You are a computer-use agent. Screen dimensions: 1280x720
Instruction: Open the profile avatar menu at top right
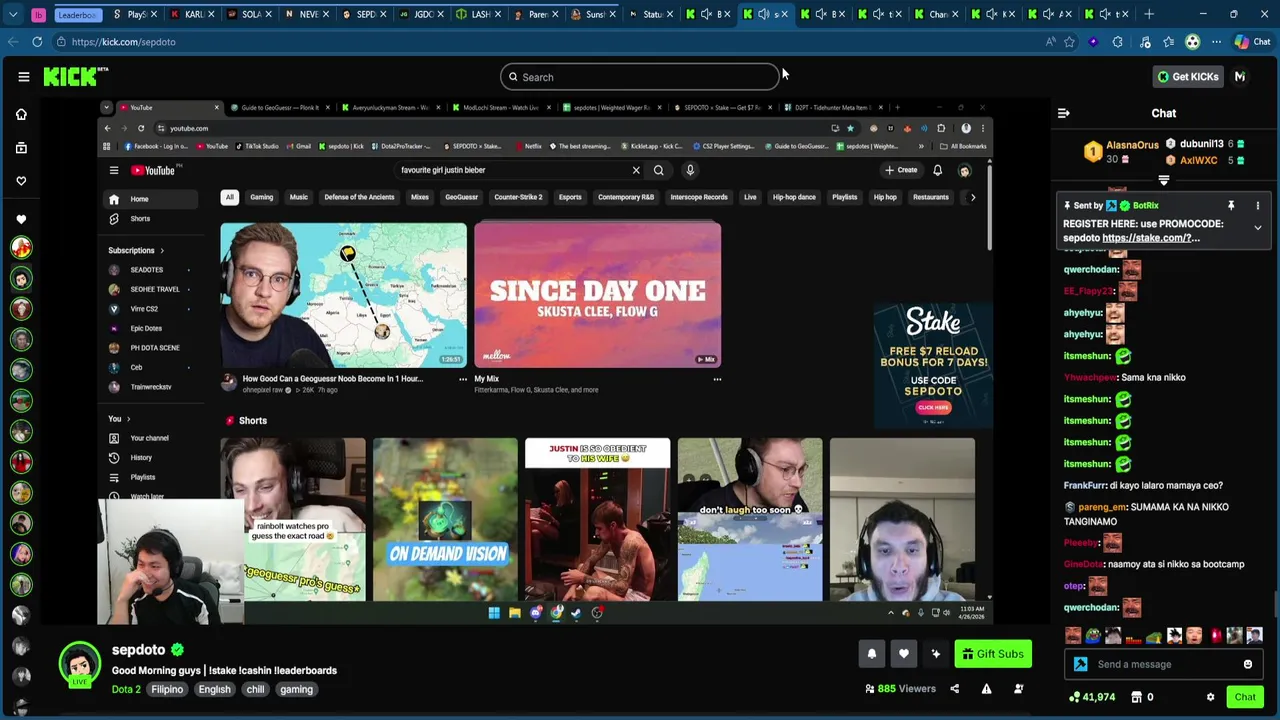1240,77
